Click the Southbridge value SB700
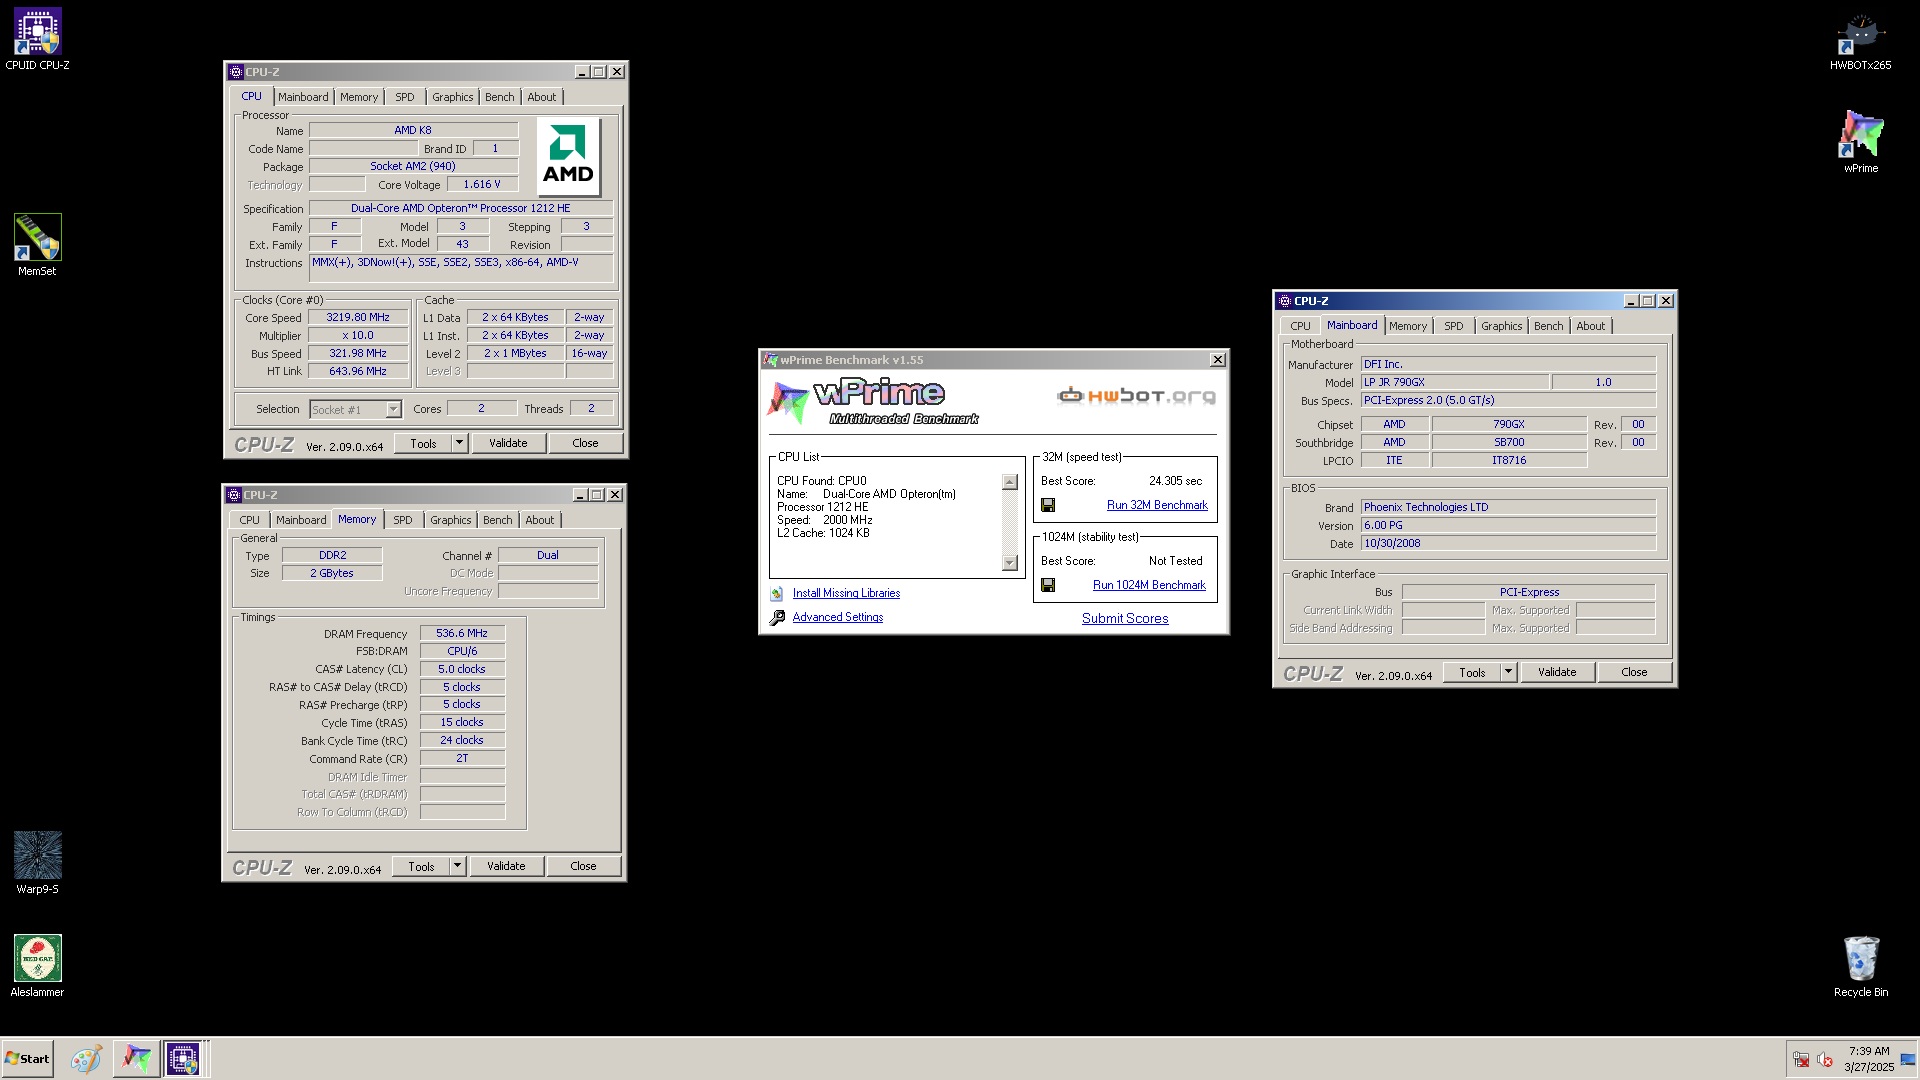 (1509, 442)
